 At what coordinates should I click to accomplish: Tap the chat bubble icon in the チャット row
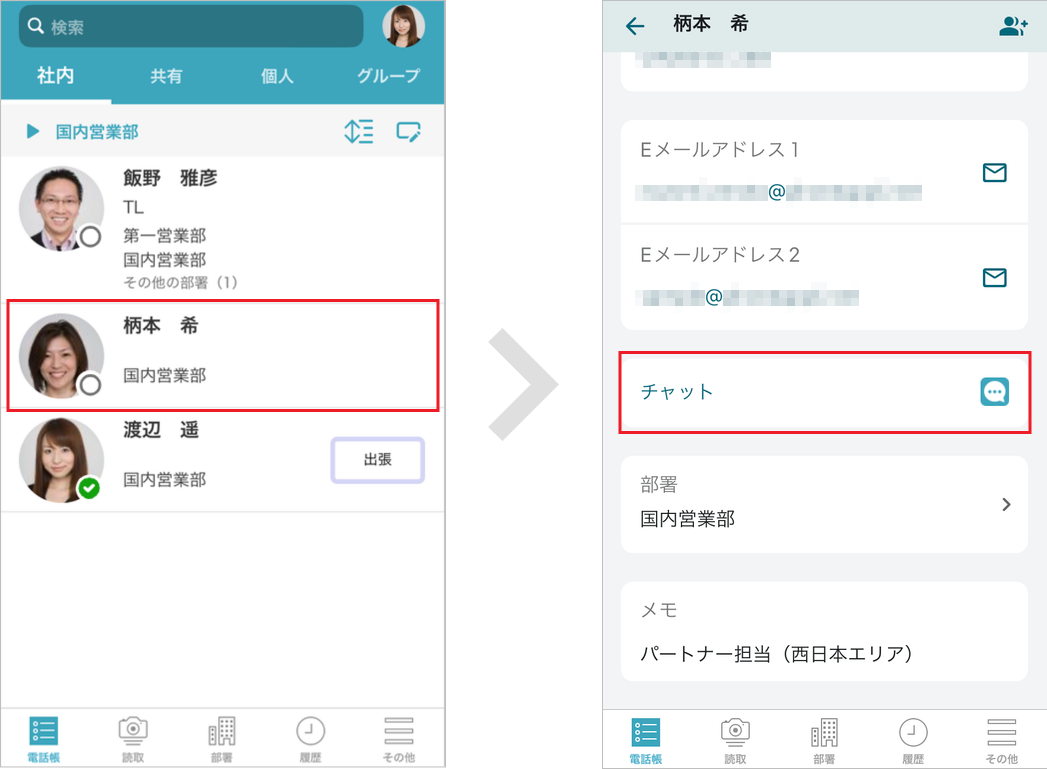(x=994, y=391)
